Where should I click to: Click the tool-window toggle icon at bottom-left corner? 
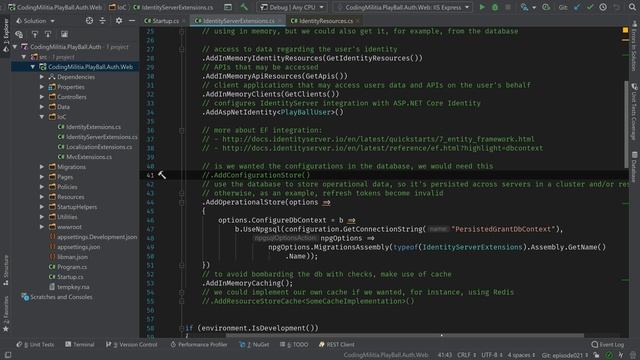(8, 355)
